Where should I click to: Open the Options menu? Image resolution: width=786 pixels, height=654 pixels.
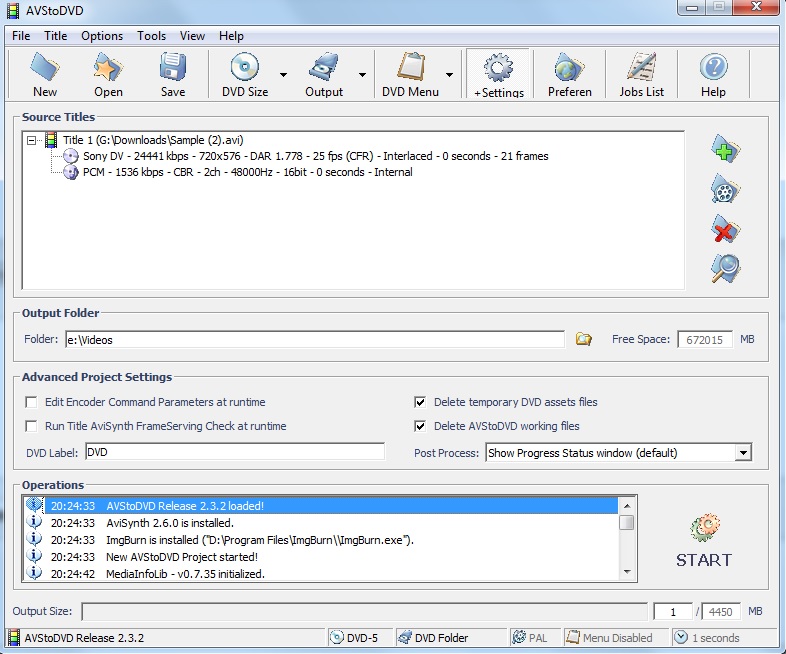click(x=102, y=36)
